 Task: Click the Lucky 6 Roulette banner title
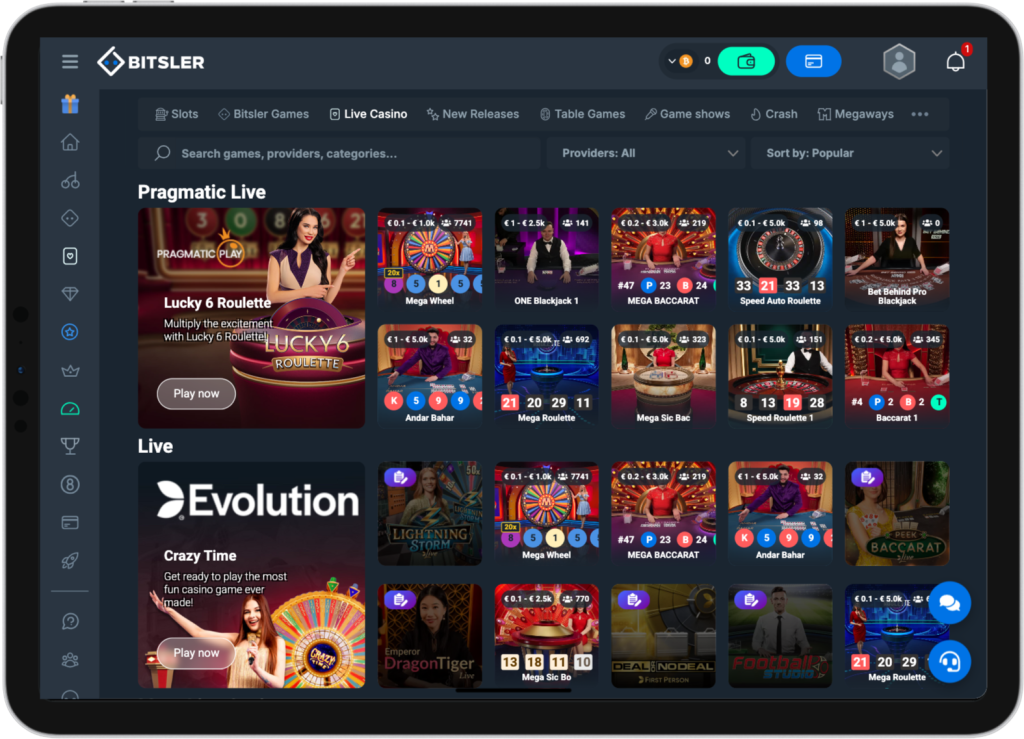point(217,303)
